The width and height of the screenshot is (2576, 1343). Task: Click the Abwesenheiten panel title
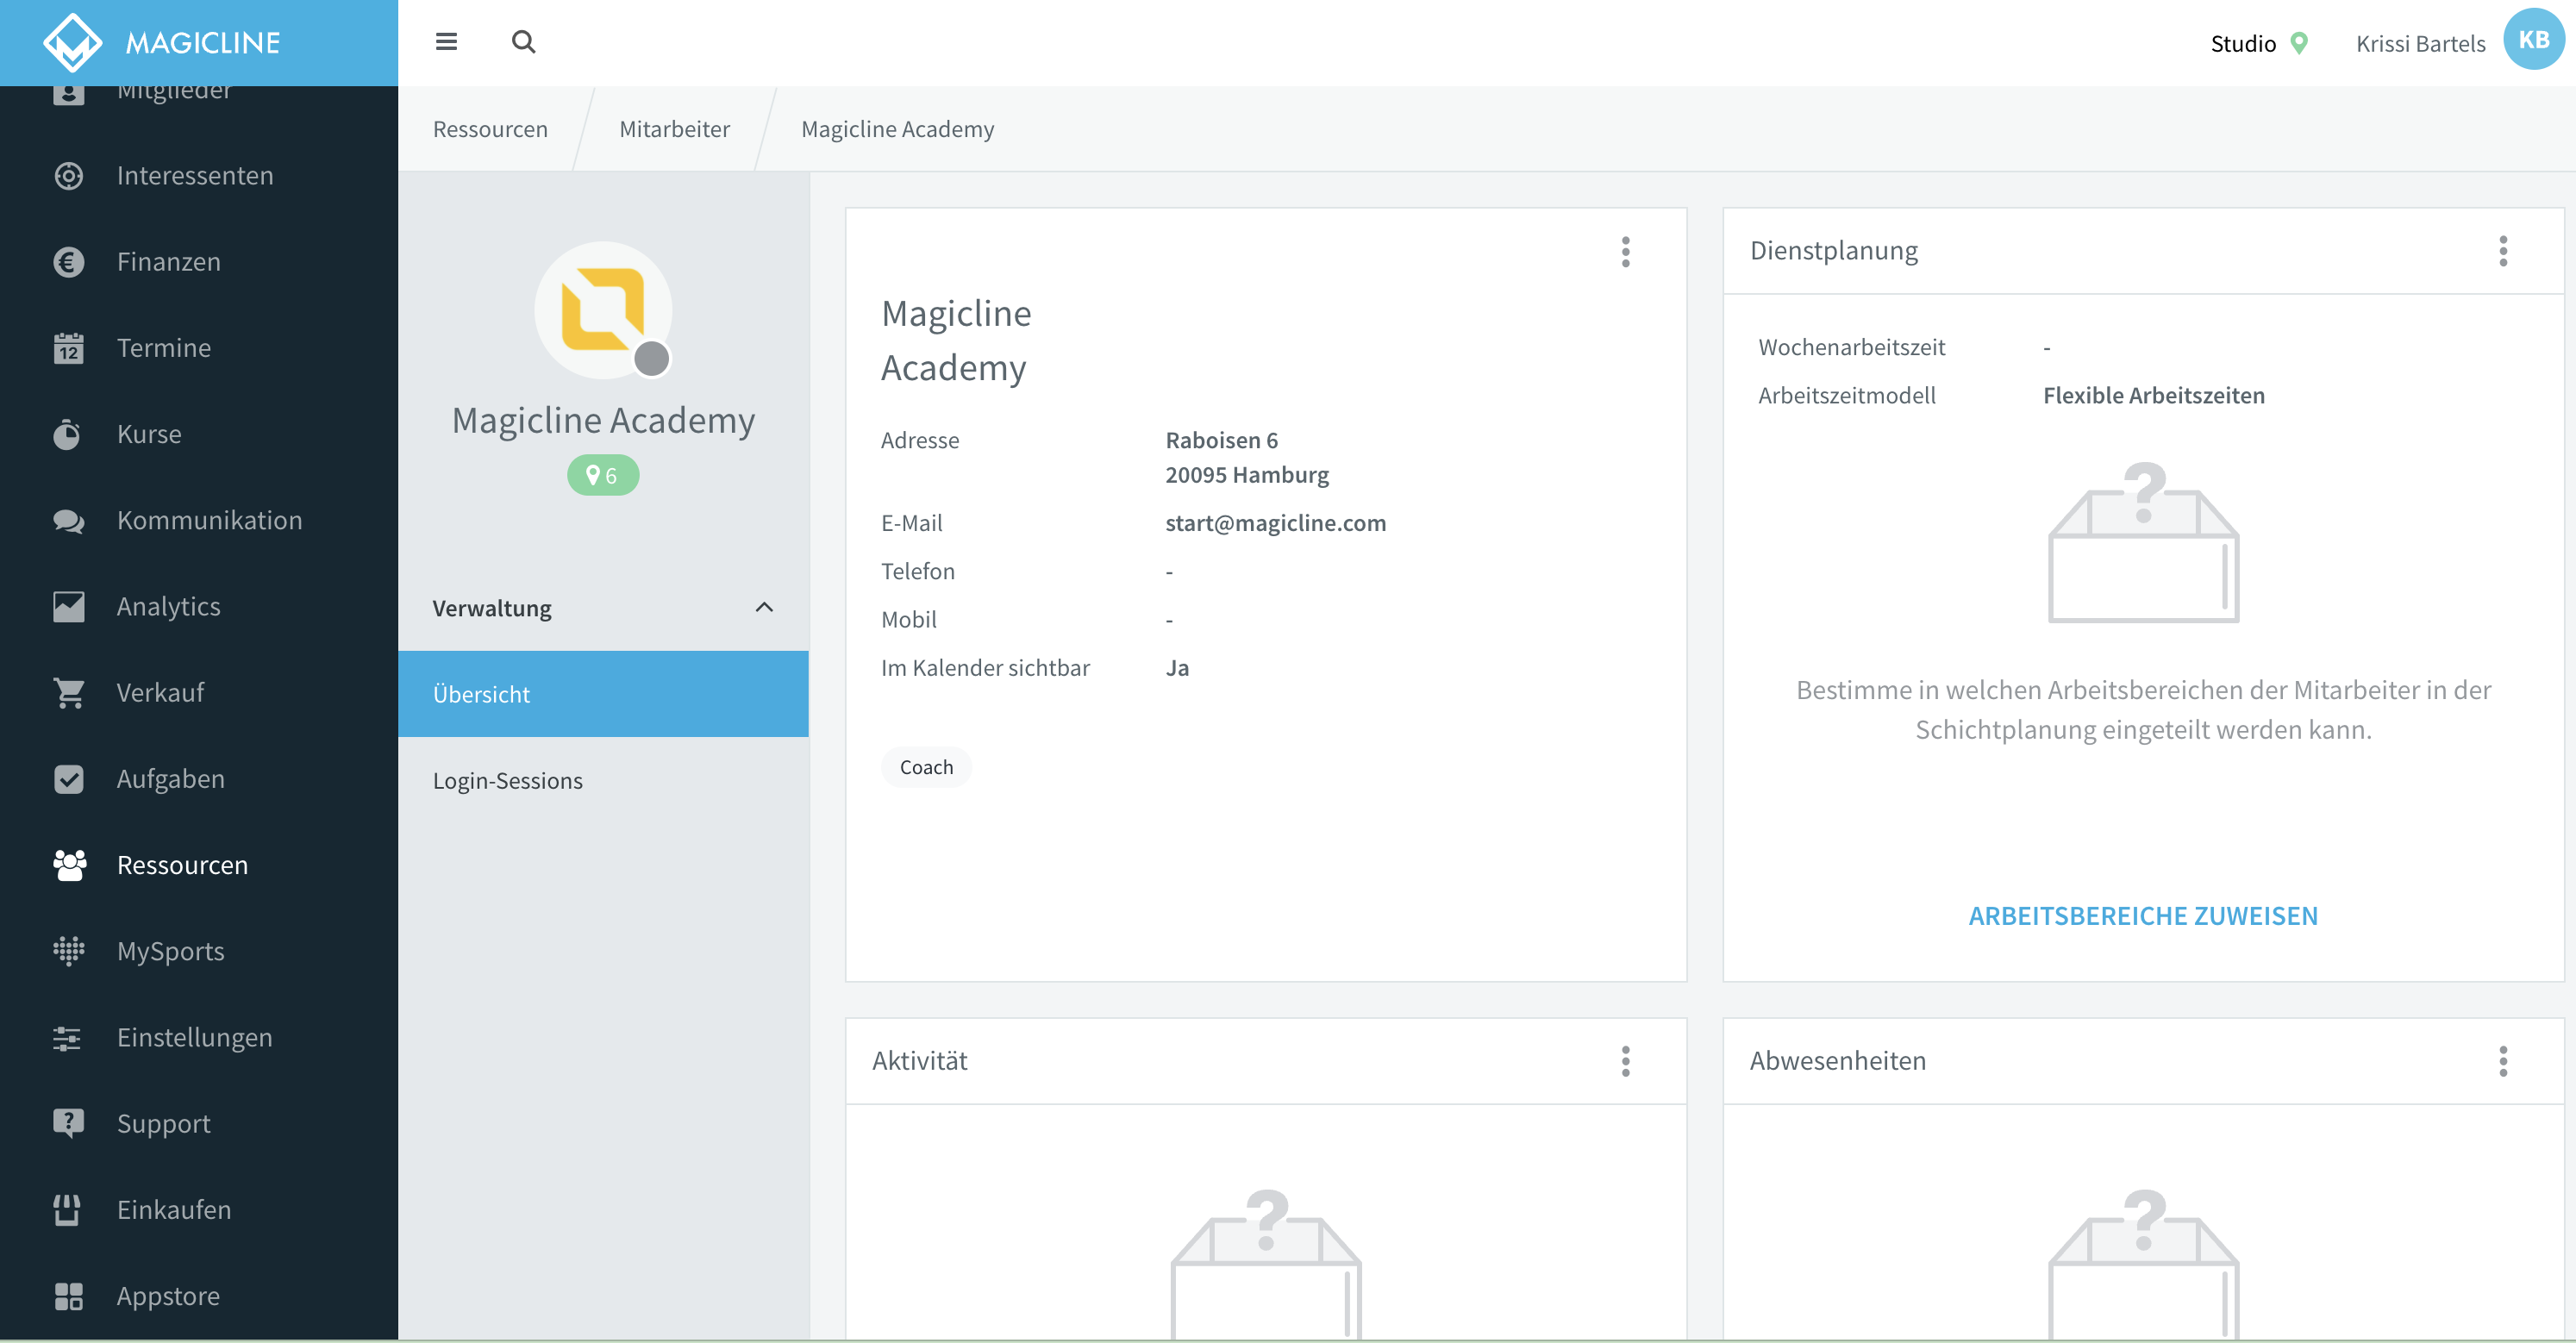coord(1837,1060)
